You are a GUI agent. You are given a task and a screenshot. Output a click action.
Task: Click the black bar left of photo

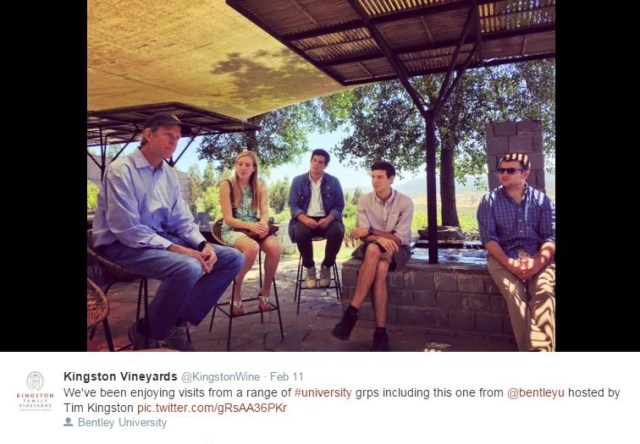[x=43, y=175]
